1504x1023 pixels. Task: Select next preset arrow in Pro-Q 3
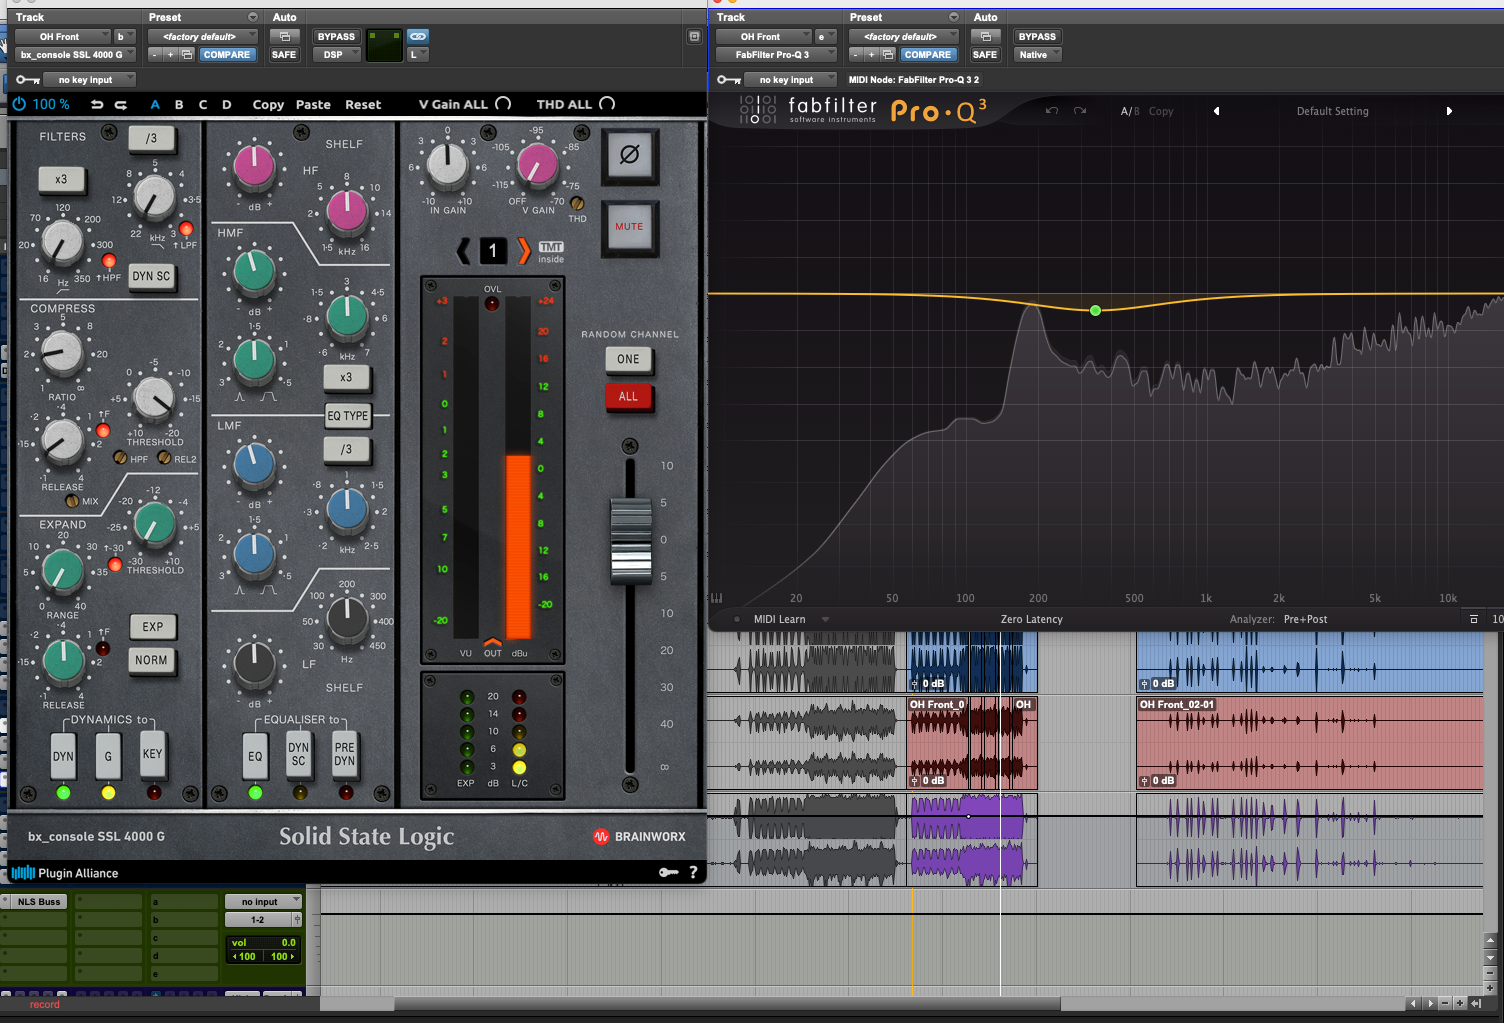[x=1449, y=111]
